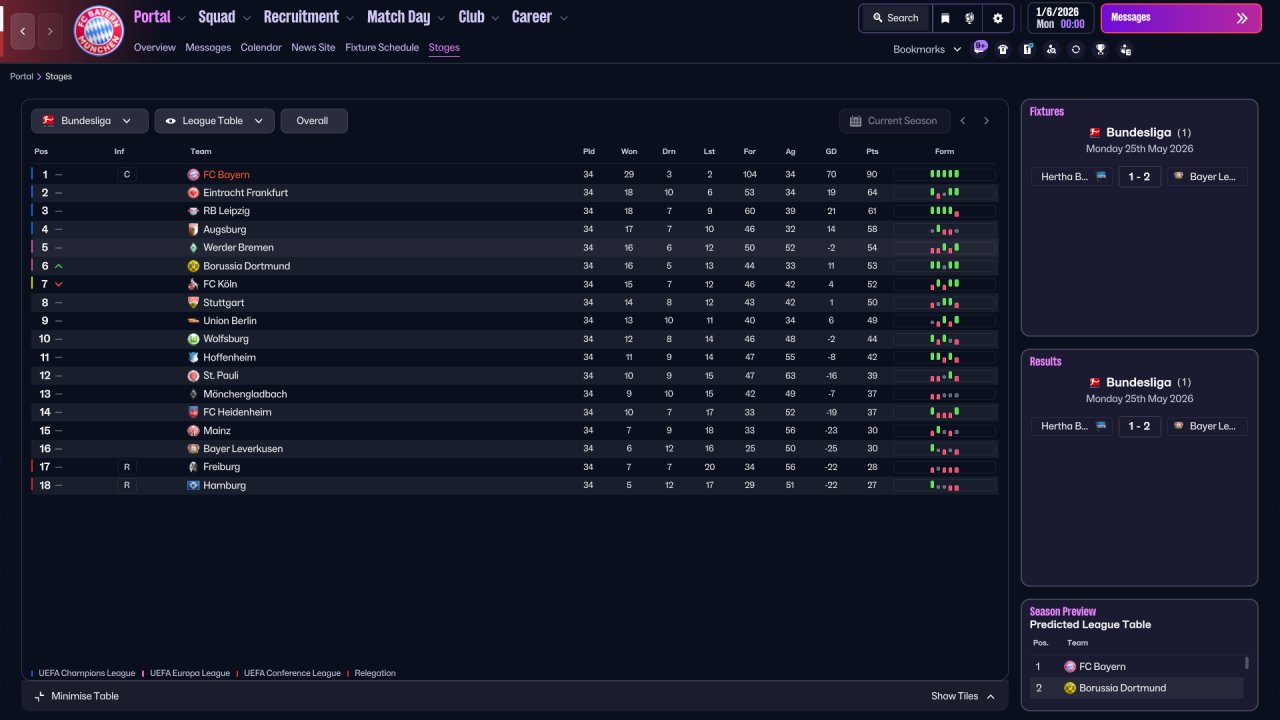Open the Messages tab under Portal

[x=208, y=47]
